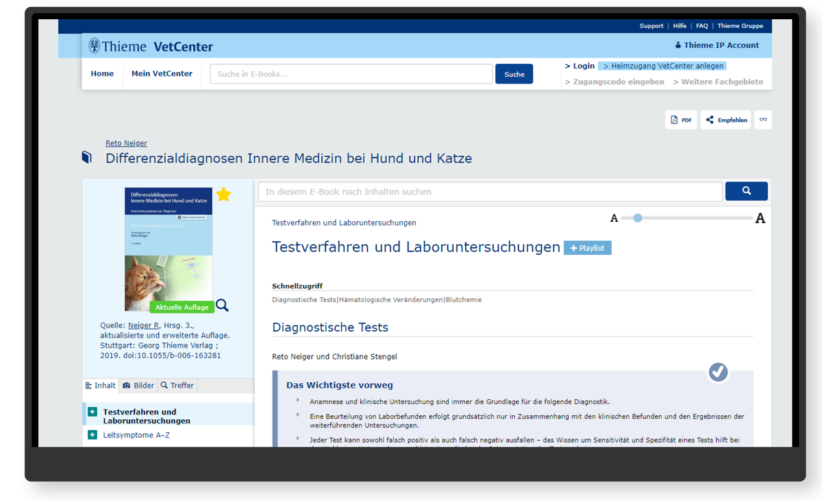
Task: Click the large A font size icon
Action: point(760,219)
